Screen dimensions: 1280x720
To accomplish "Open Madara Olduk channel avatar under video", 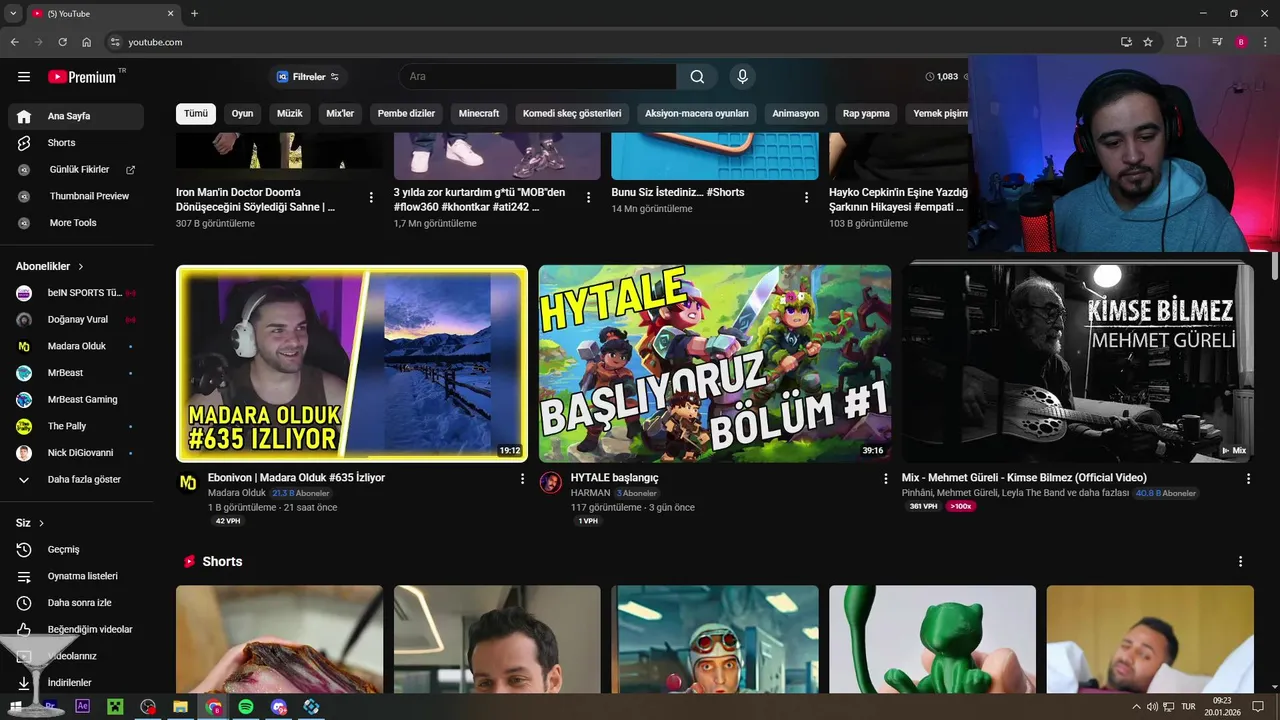I will coord(188,483).
